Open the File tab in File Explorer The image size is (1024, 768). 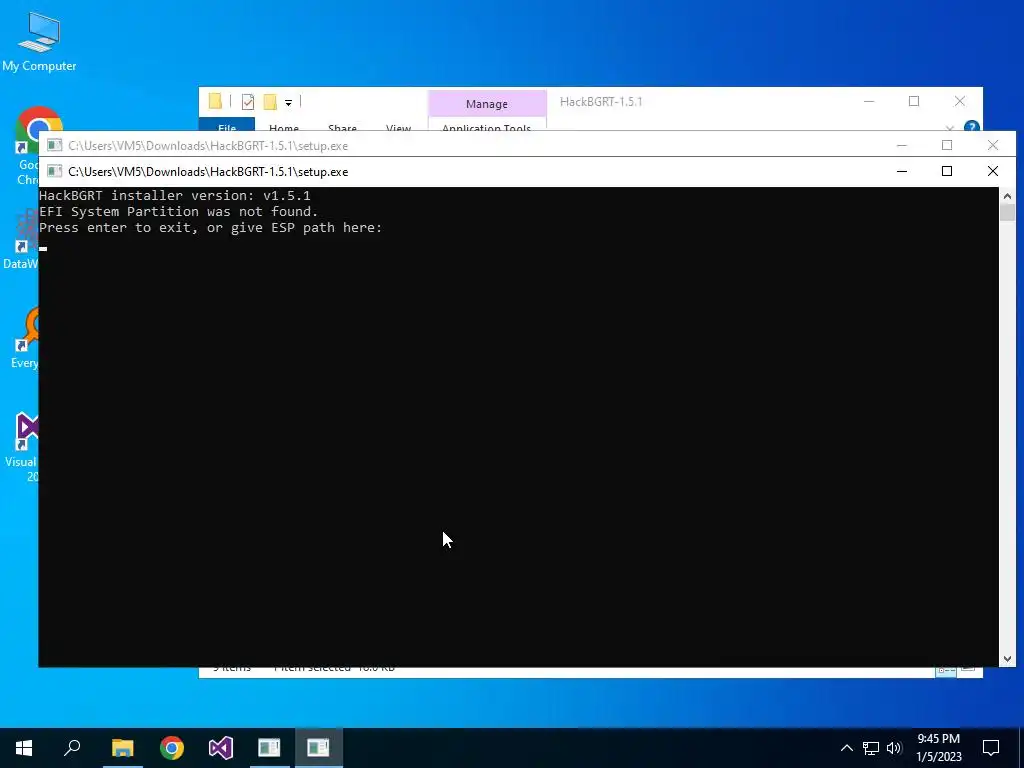pyautogui.click(x=227, y=125)
